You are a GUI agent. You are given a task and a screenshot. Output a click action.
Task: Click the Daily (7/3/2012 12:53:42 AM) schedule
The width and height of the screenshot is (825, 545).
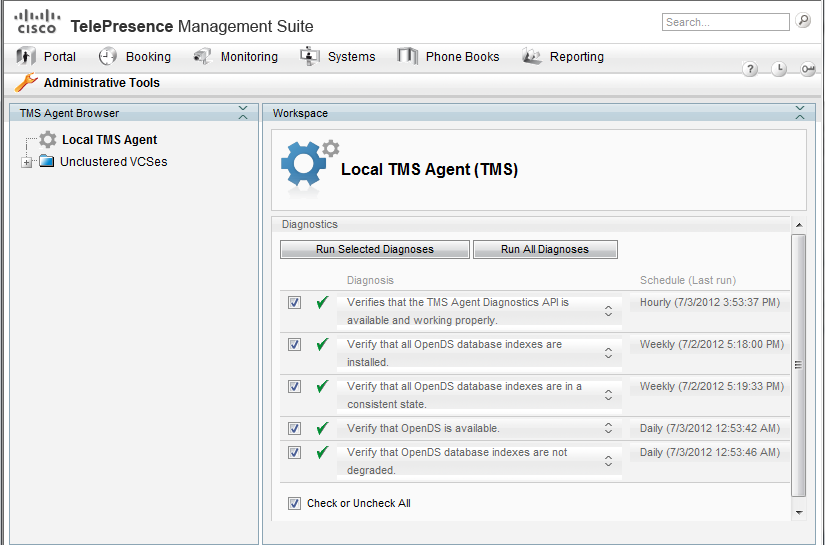(x=710, y=428)
